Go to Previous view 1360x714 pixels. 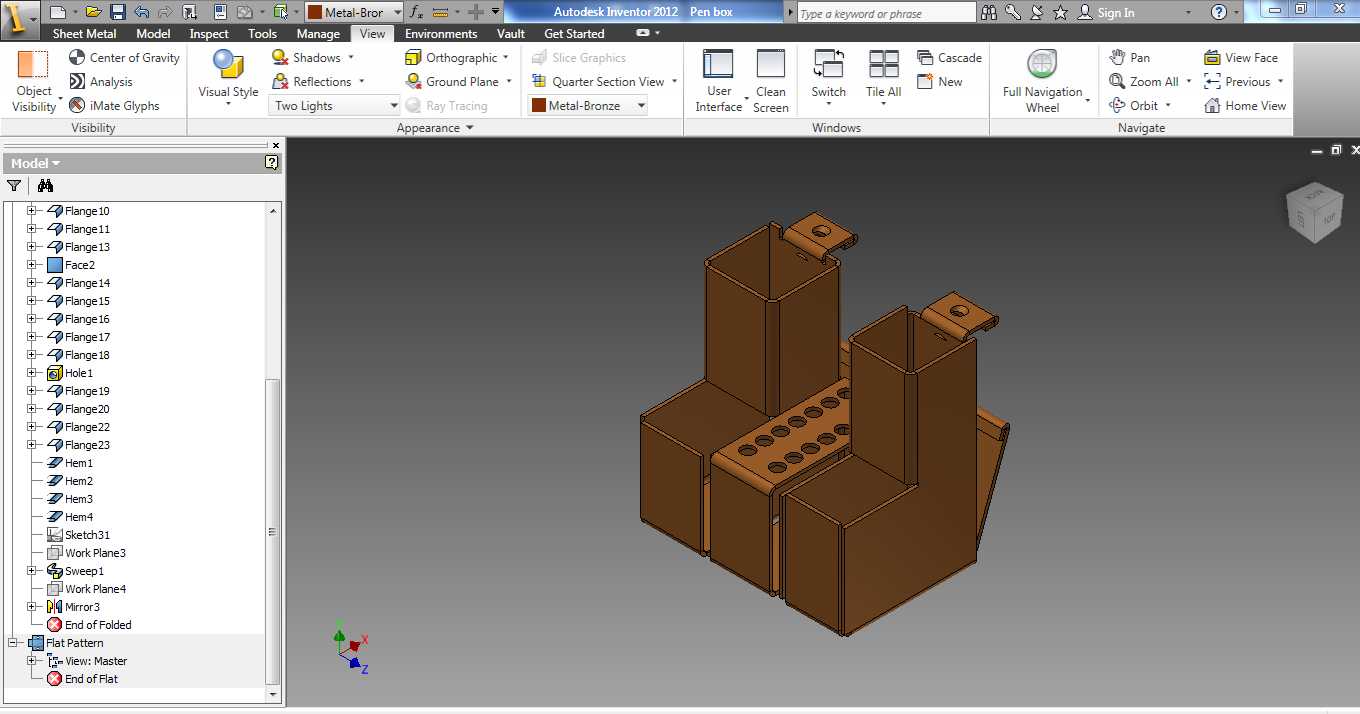coord(1237,81)
